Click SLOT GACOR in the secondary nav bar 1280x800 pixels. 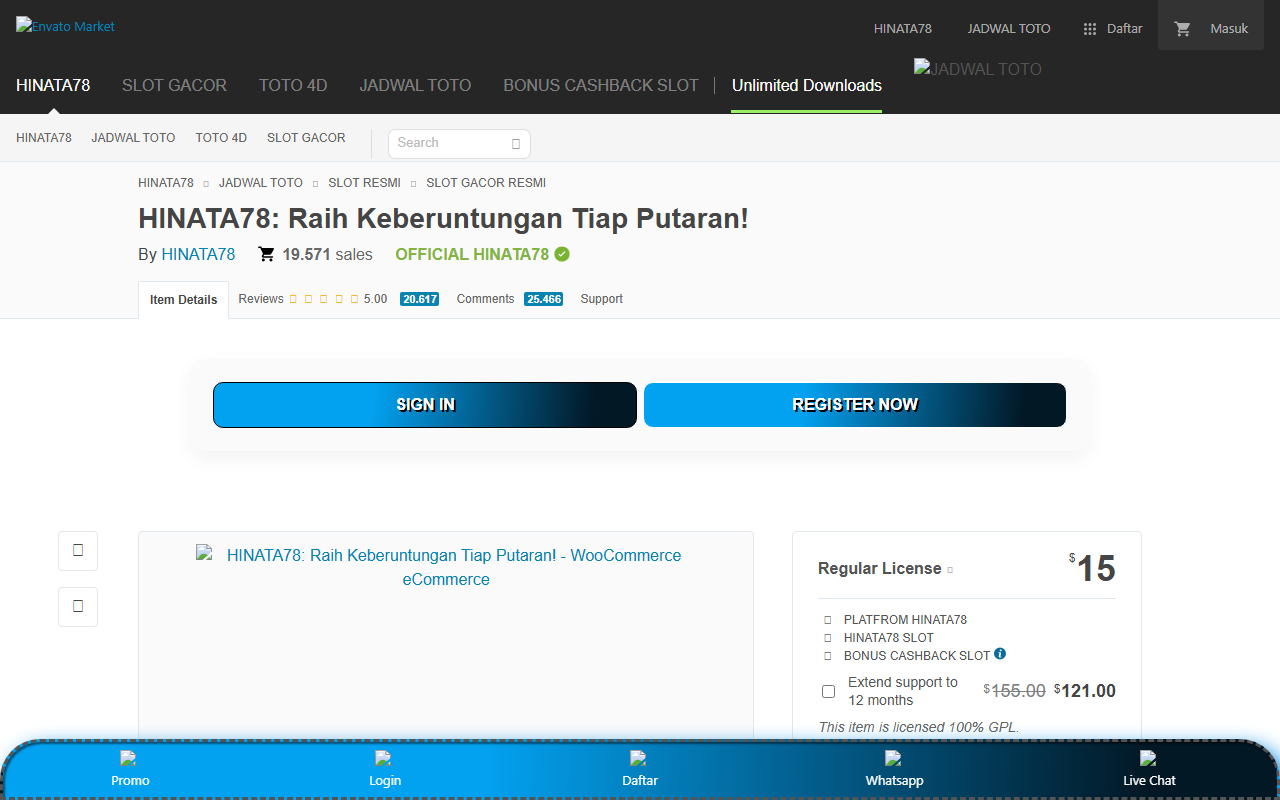pyautogui.click(x=306, y=138)
